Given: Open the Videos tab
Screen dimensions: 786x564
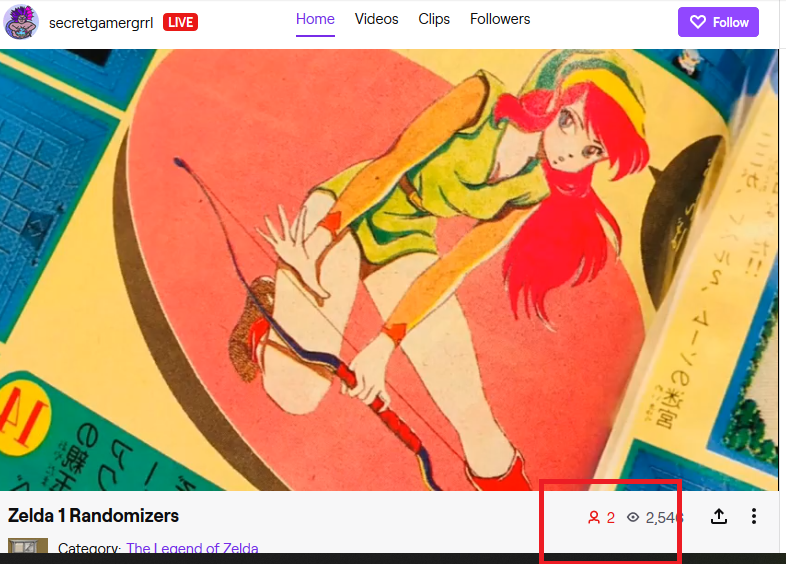Looking at the screenshot, I should [376, 19].
